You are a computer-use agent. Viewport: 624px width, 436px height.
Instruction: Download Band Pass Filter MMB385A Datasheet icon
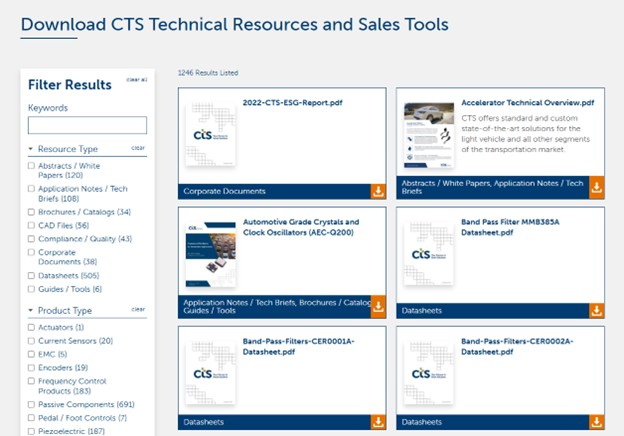click(x=596, y=311)
